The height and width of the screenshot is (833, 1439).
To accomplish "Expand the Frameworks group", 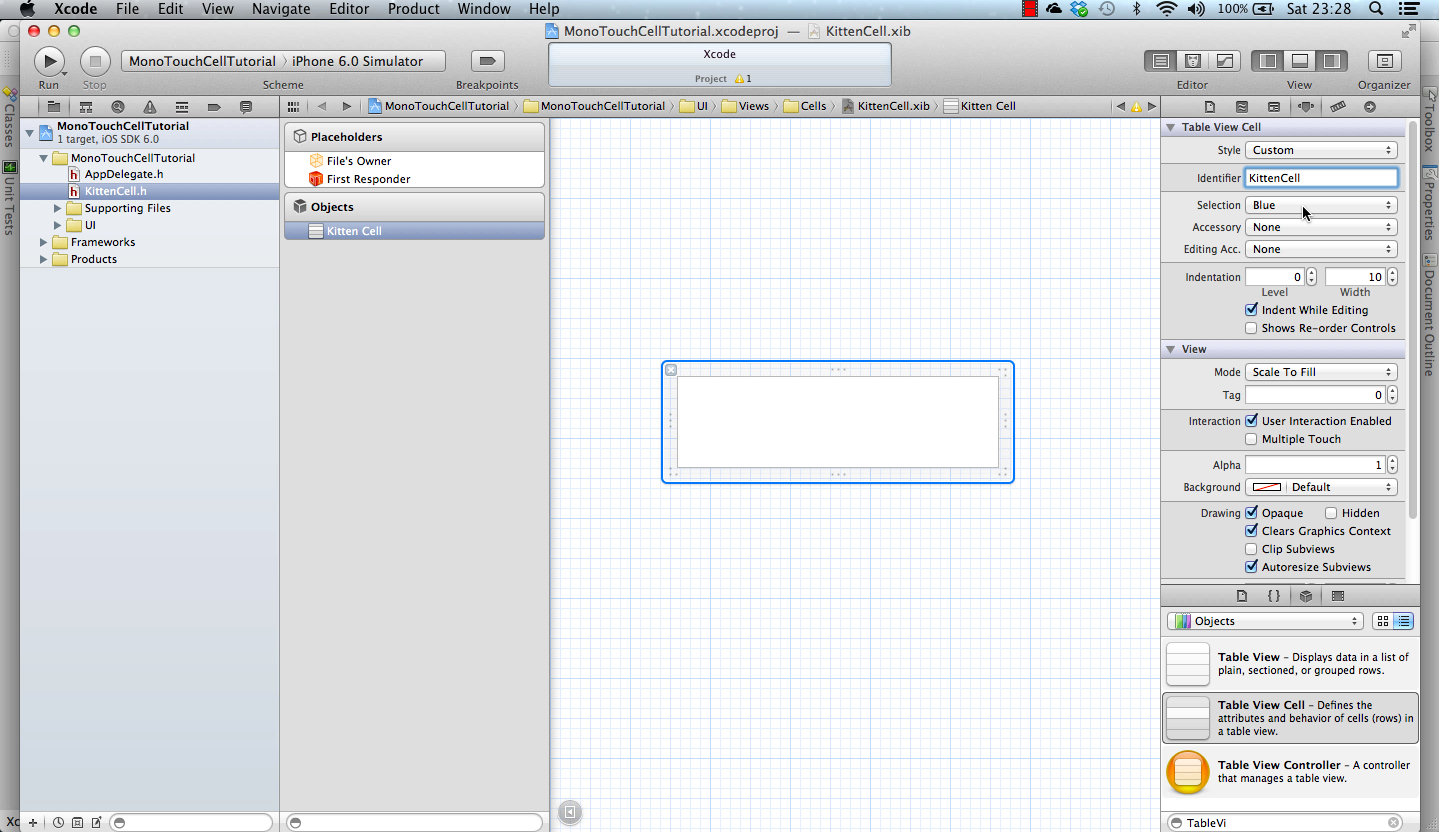I will [x=42, y=242].
